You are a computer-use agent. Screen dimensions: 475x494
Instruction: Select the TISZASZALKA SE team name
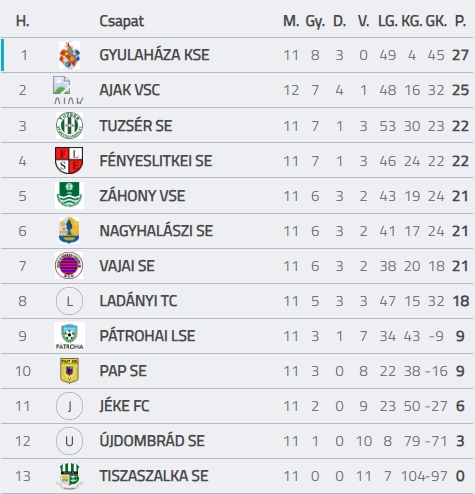154,476
